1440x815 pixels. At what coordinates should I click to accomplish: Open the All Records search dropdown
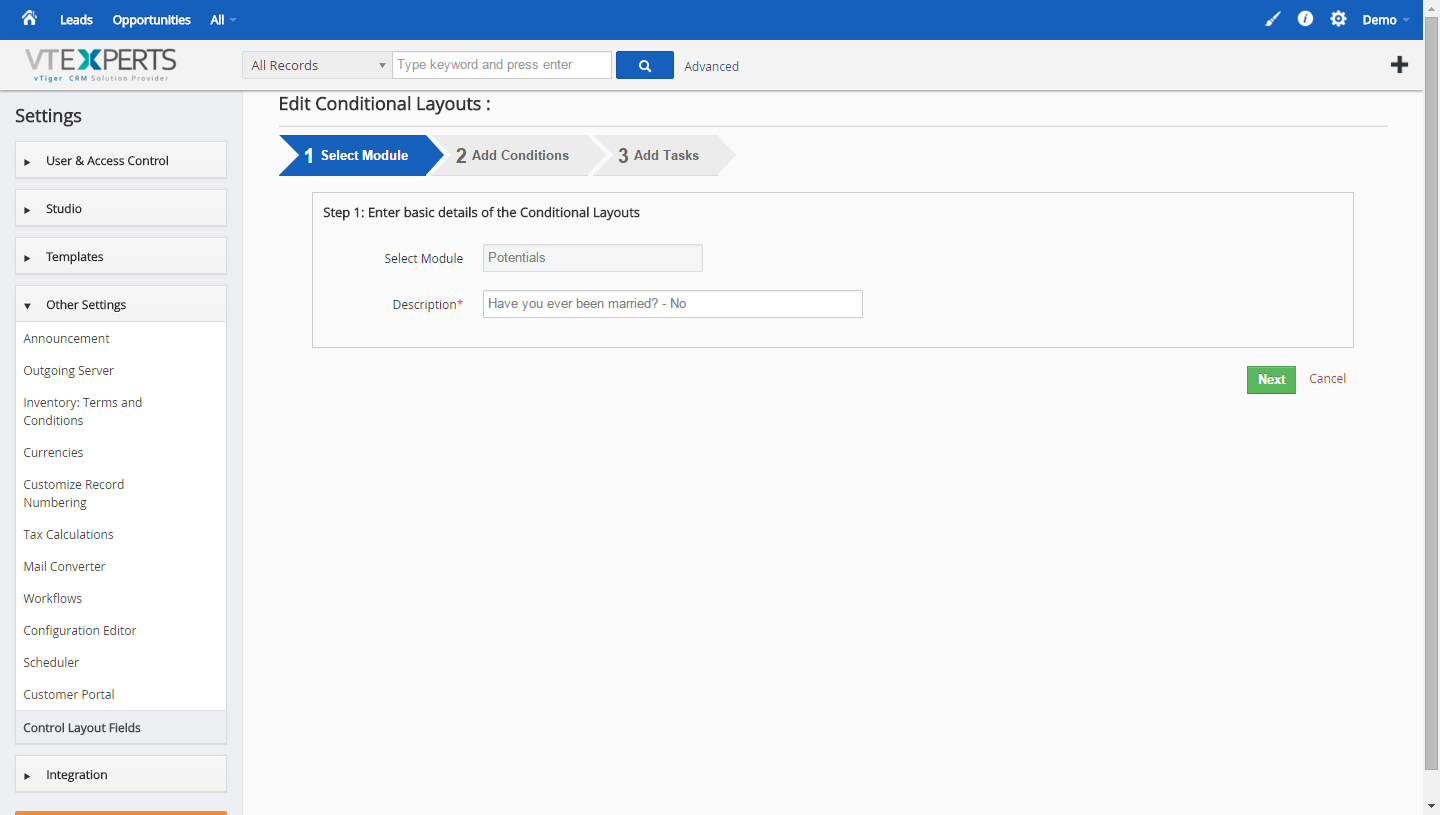[x=317, y=65]
